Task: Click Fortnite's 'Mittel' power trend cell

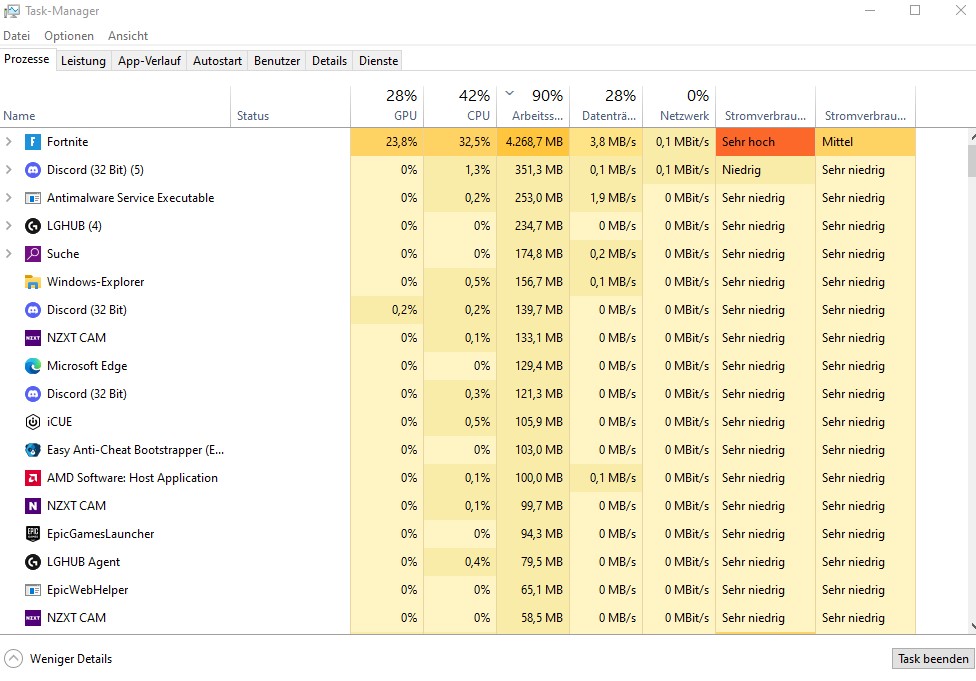Action: [x=865, y=142]
